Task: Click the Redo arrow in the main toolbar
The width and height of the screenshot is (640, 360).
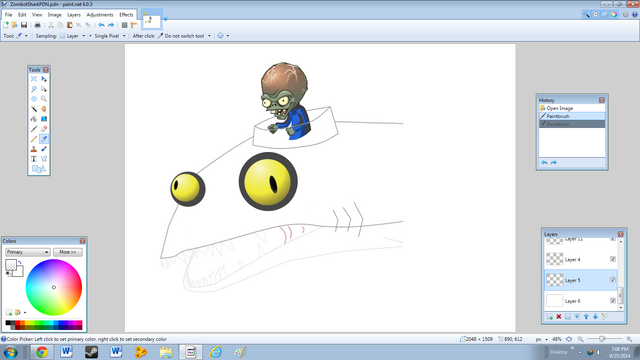Action: click(111, 25)
